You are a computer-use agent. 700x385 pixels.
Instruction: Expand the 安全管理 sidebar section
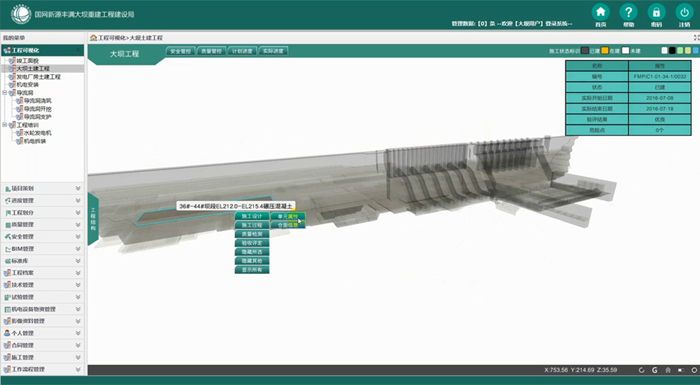[42, 237]
